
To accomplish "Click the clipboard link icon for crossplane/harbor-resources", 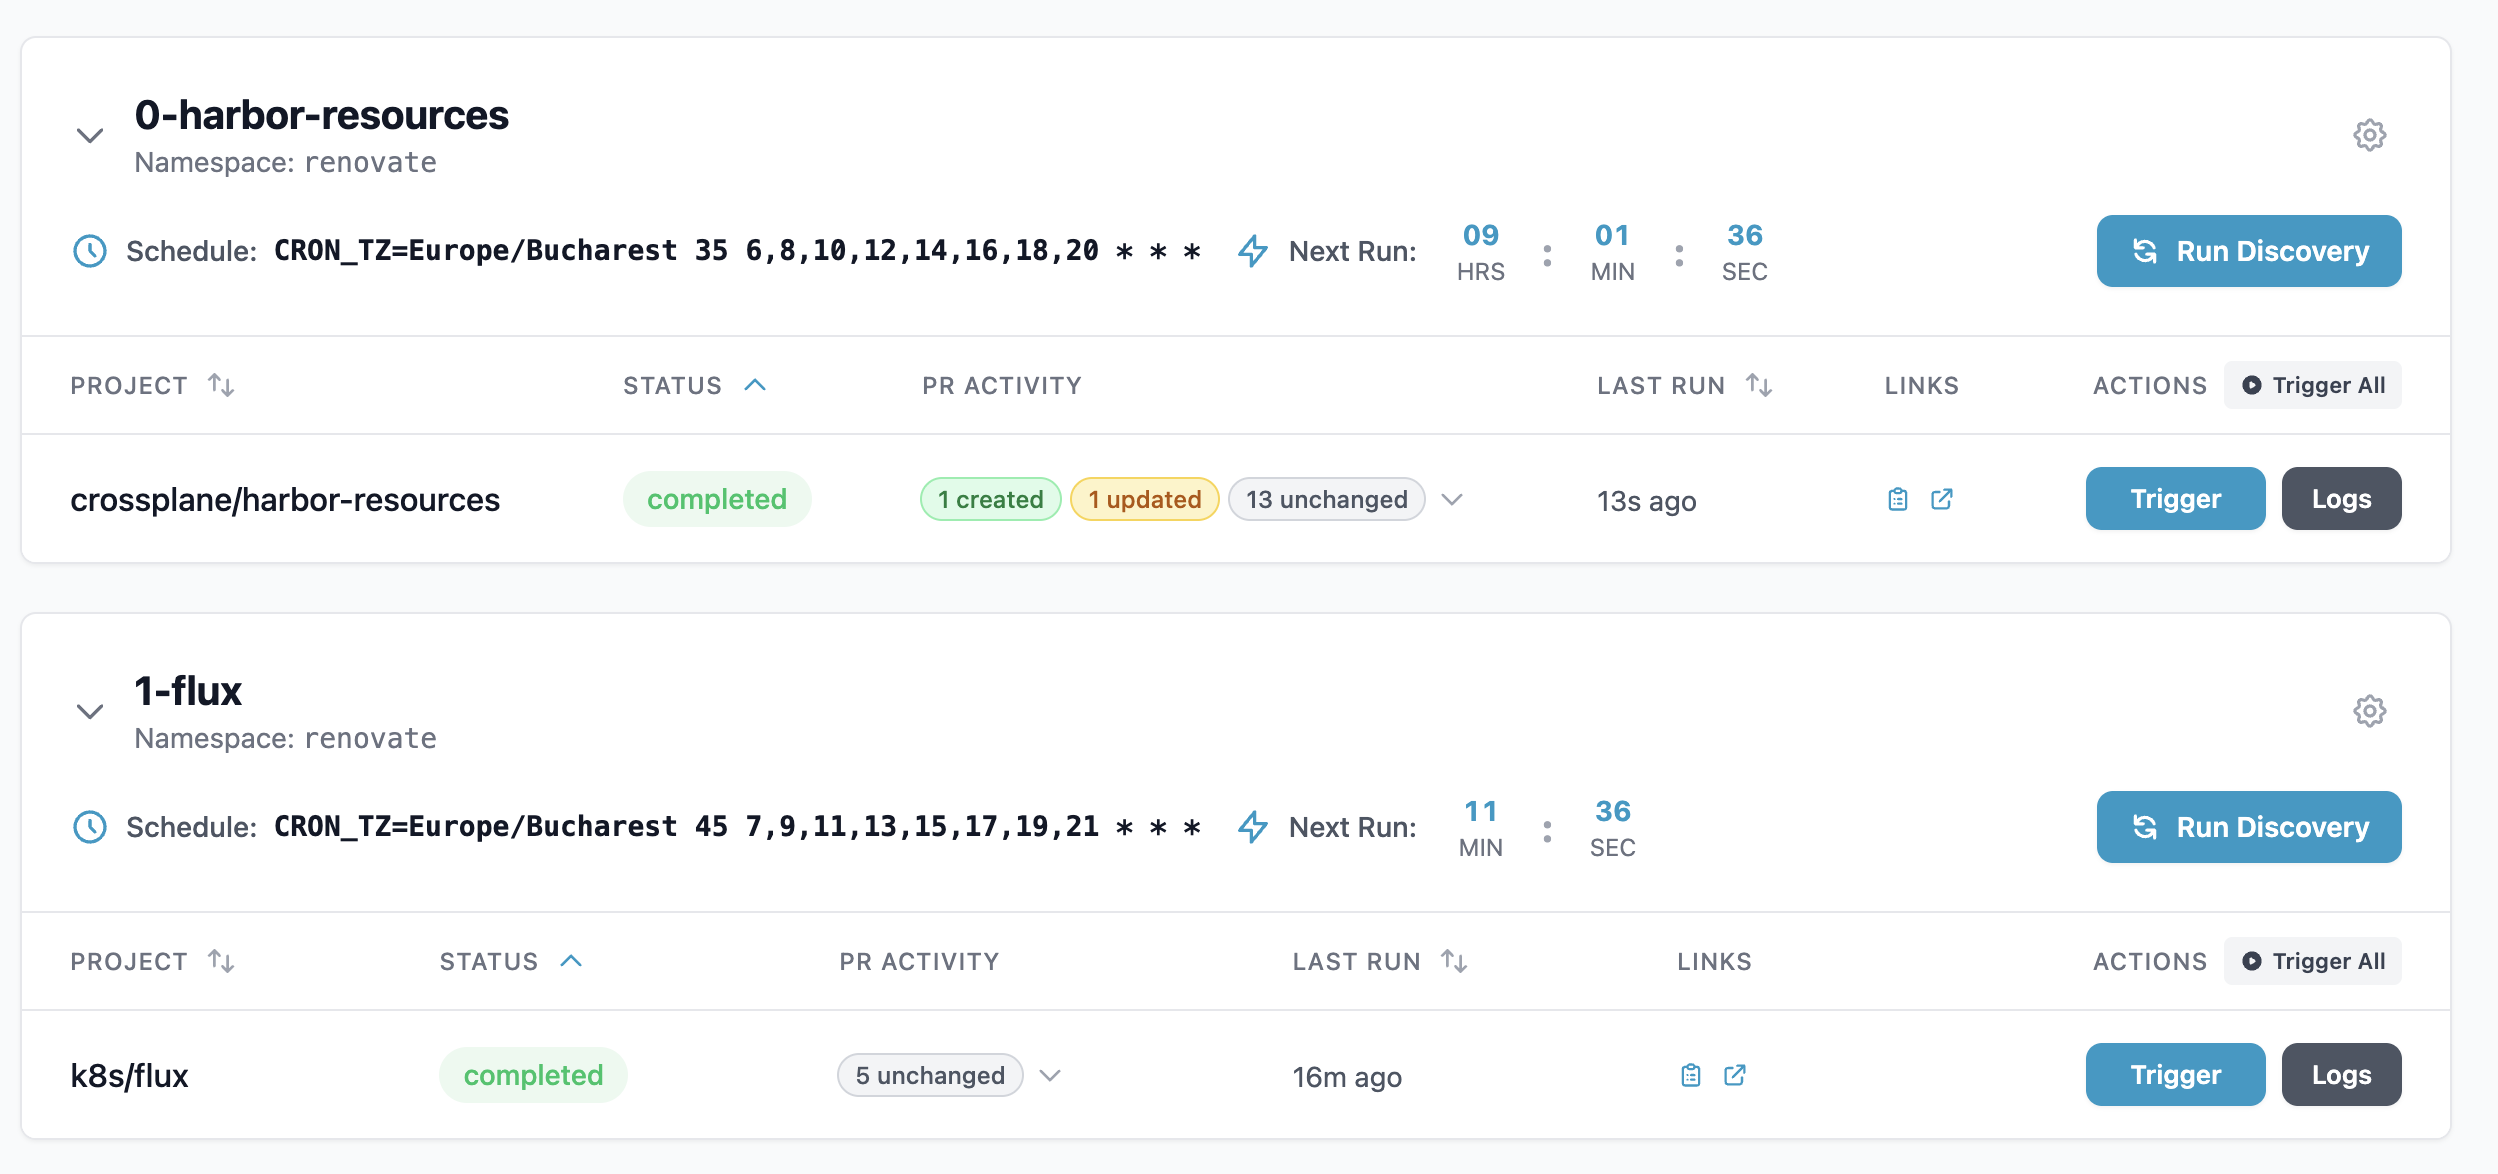I will (x=1898, y=499).
